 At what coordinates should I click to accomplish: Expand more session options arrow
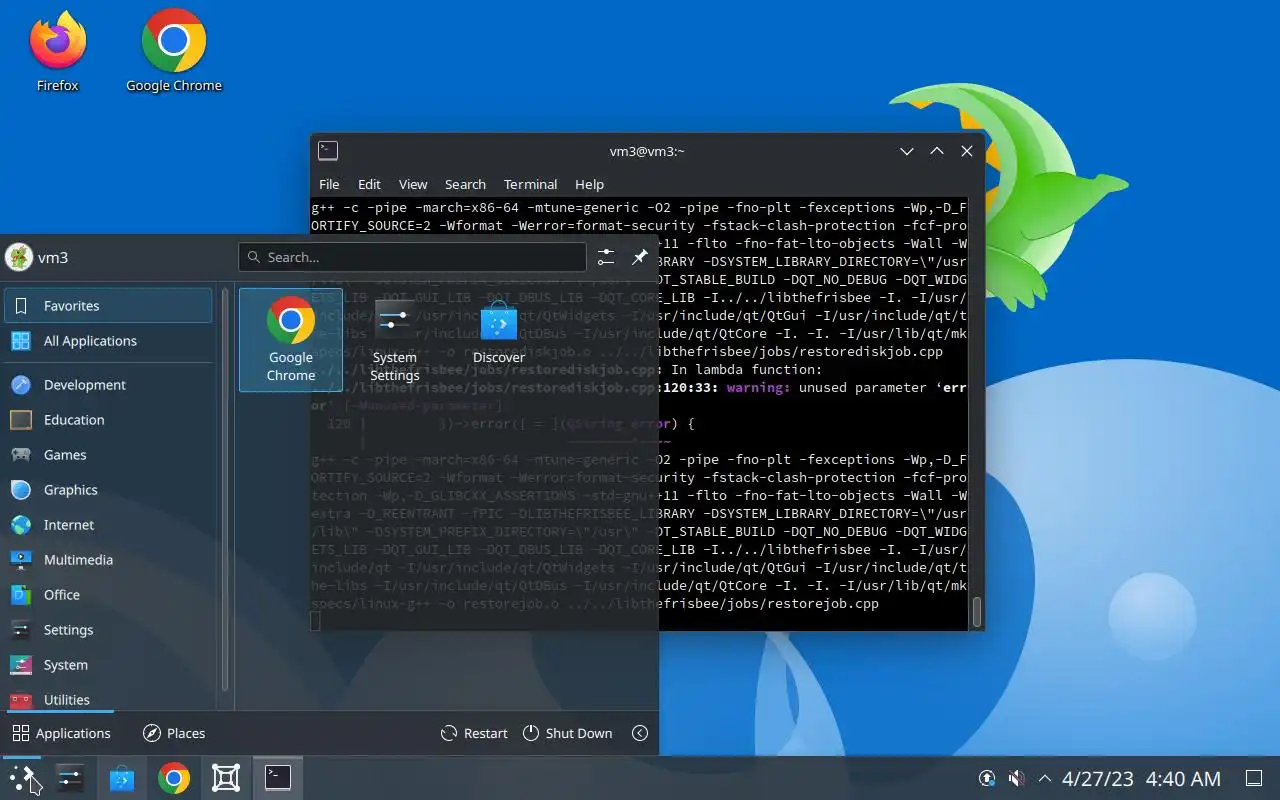tap(640, 733)
